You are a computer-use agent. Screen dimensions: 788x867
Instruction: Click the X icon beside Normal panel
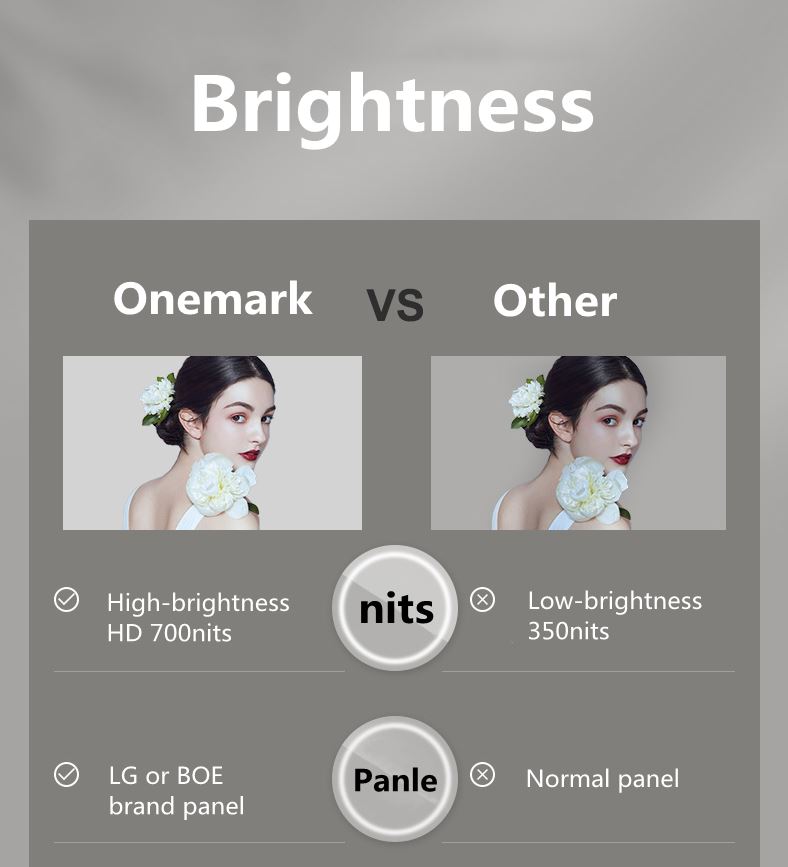pos(482,774)
